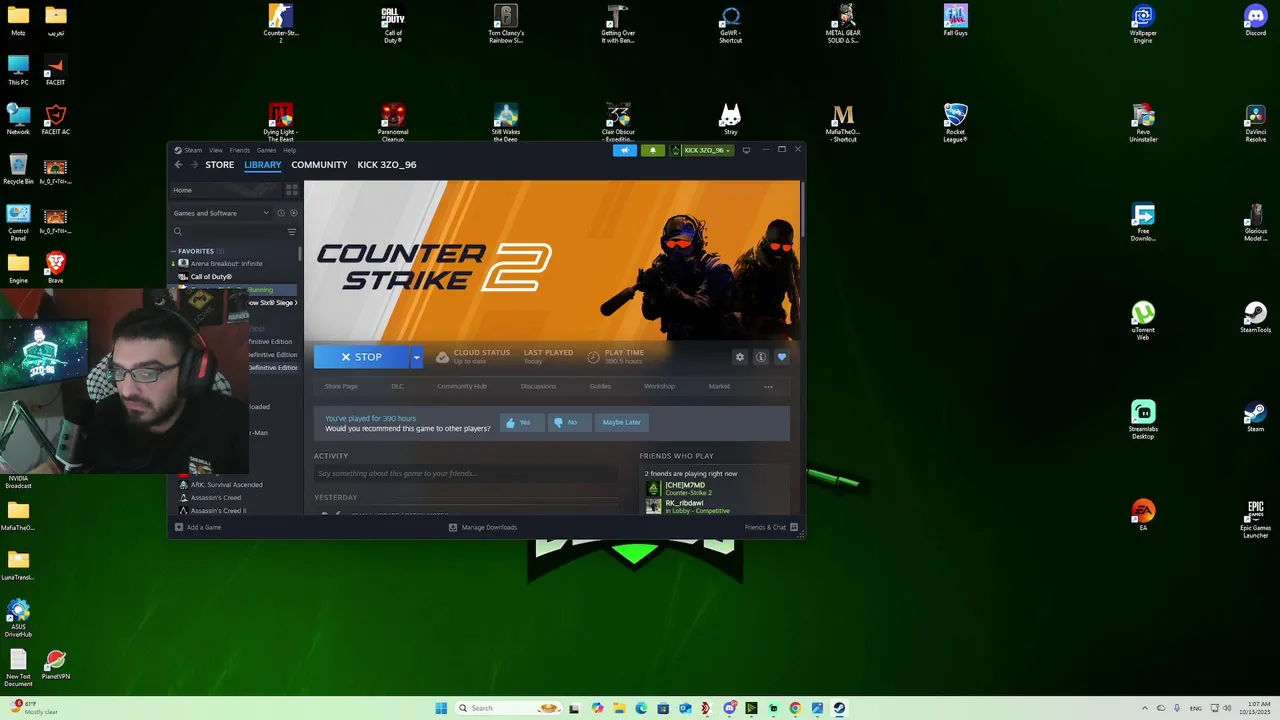Open more links ellipsis in game nav

click(x=768, y=386)
